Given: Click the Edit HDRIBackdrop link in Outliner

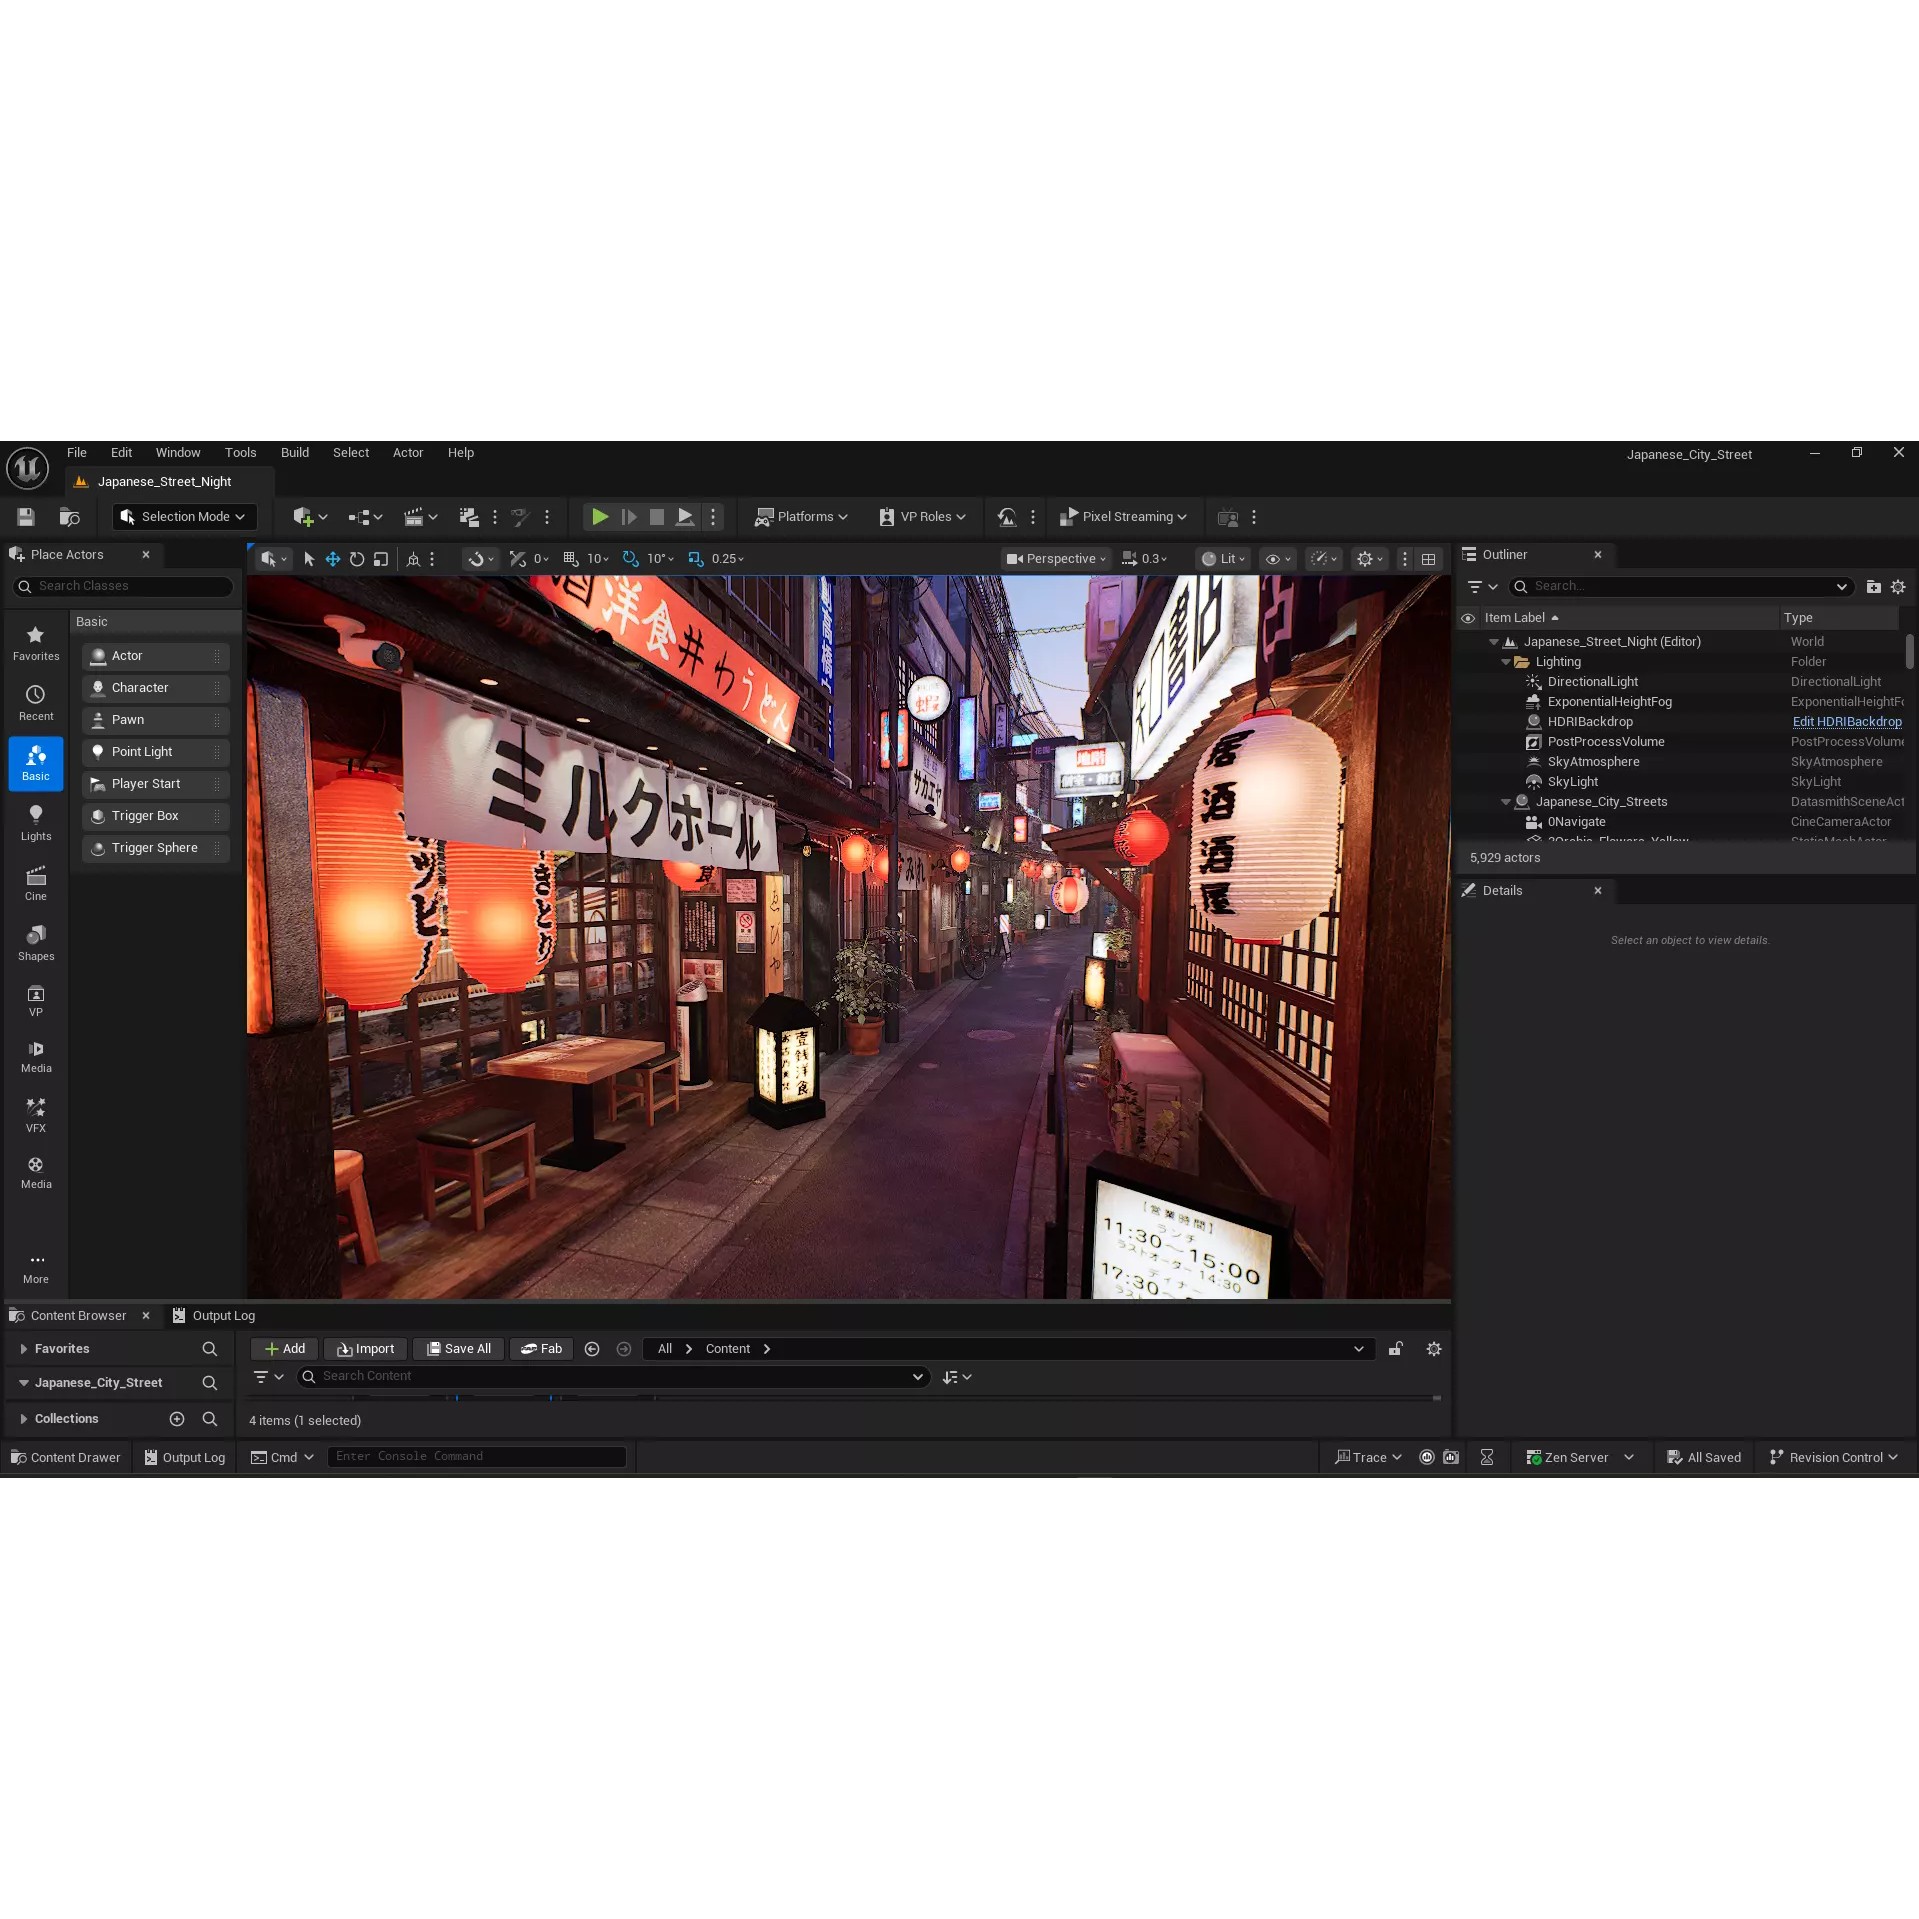Looking at the screenshot, I should pos(1846,721).
